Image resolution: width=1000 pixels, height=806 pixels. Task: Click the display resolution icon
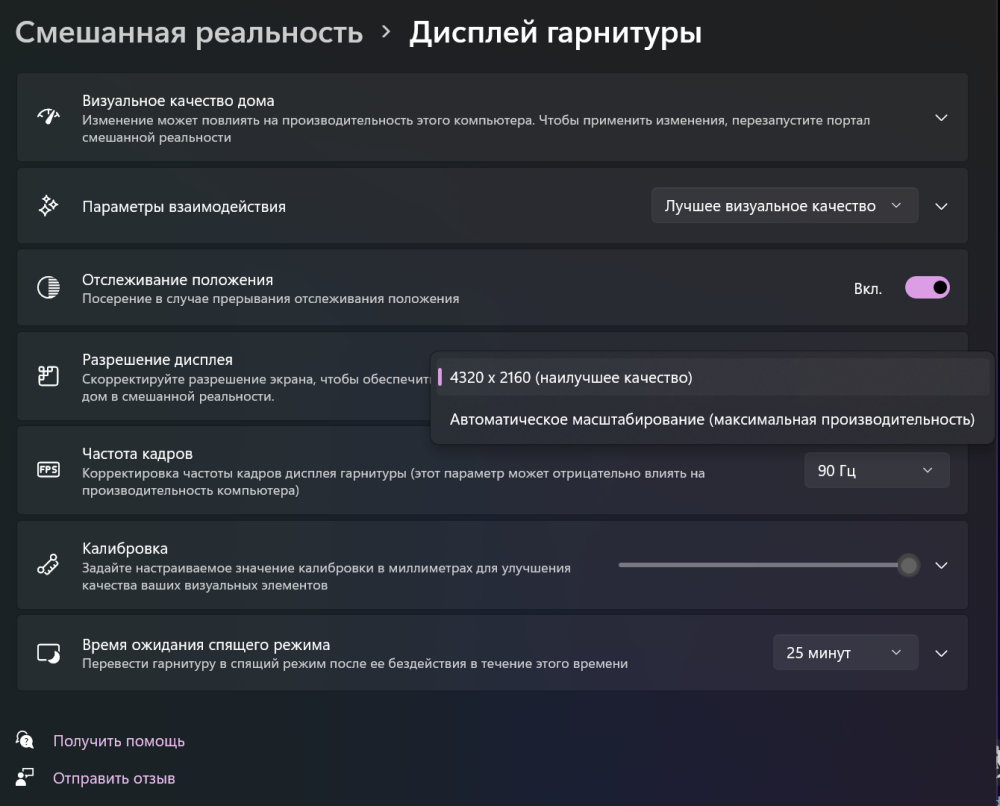coord(48,375)
